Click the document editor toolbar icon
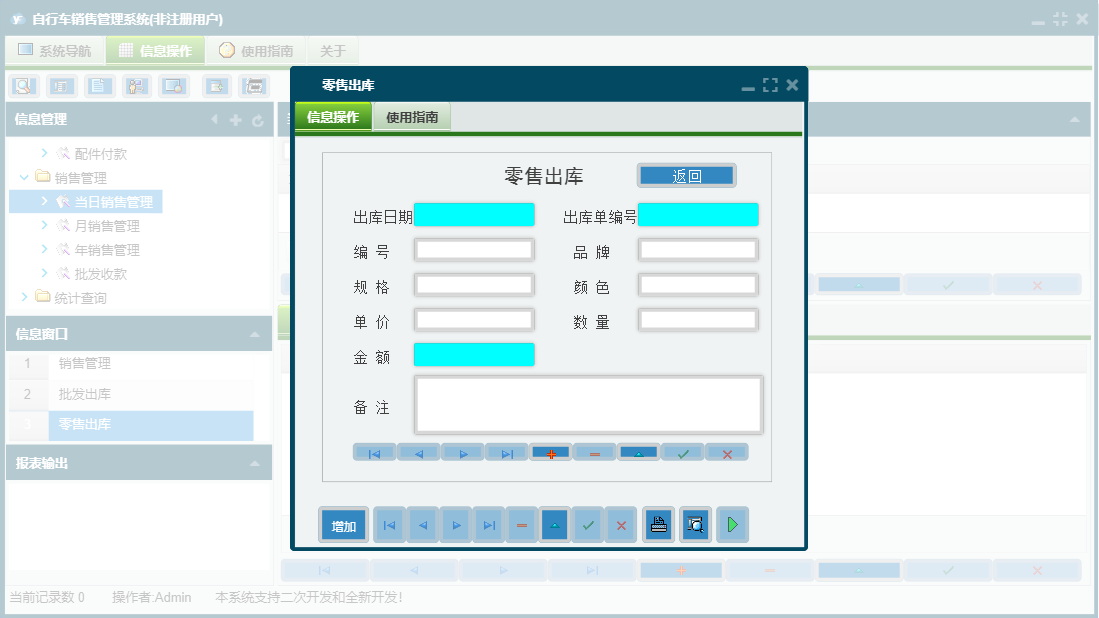The width and height of the screenshot is (1099, 618). tap(99, 86)
